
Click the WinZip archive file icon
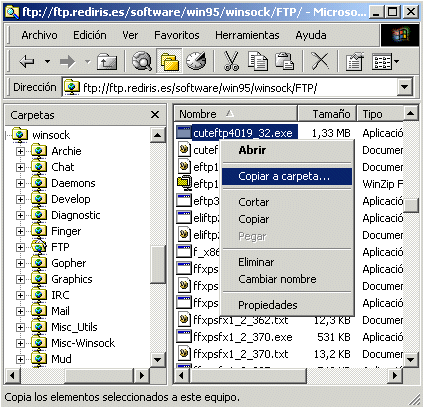(x=184, y=183)
